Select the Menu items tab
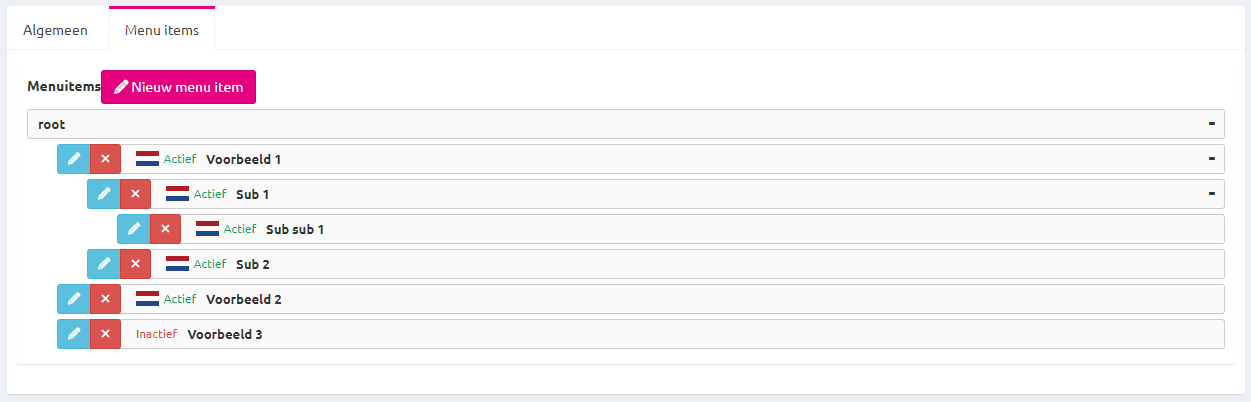The image size is (1251, 402). (162, 30)
